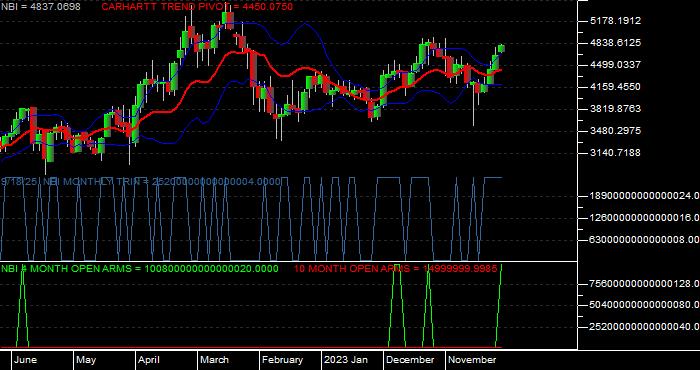Select the CARHARTT TREND PIVOT label
The image size is (700, 370).
coord(197,7)
